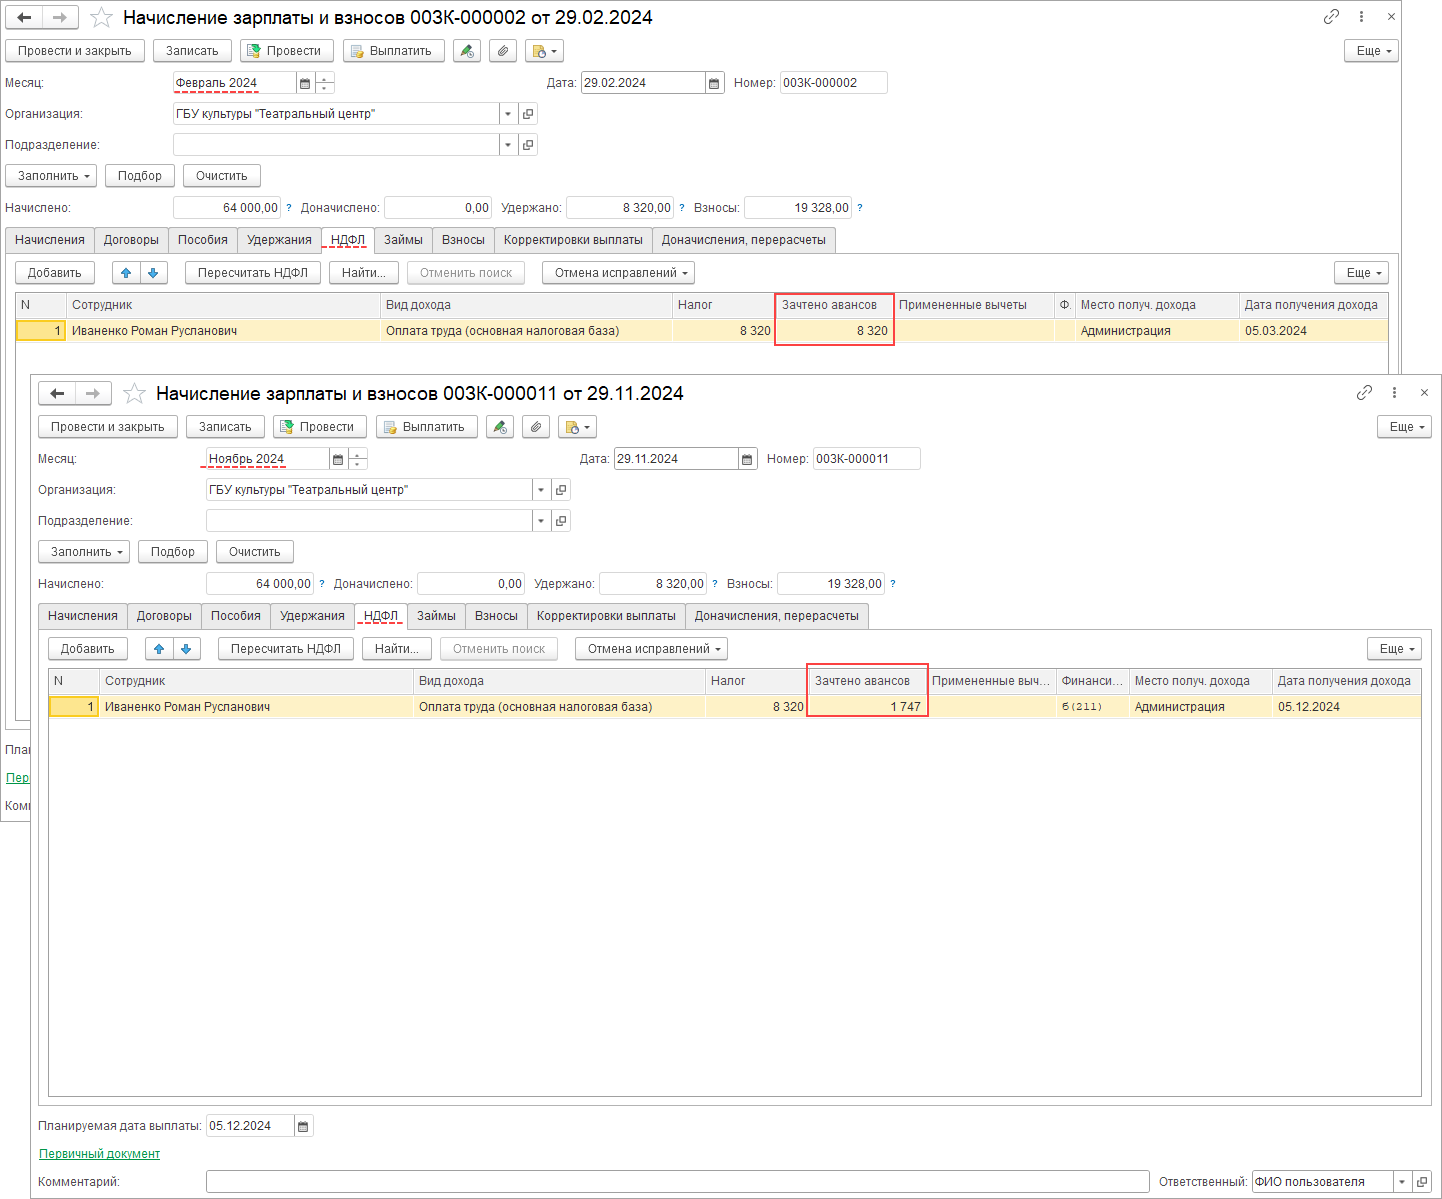Viewport: 1442px width, 1199px height.
Task: Select Зачтено авансов cell 1 747
Action: 867,707
